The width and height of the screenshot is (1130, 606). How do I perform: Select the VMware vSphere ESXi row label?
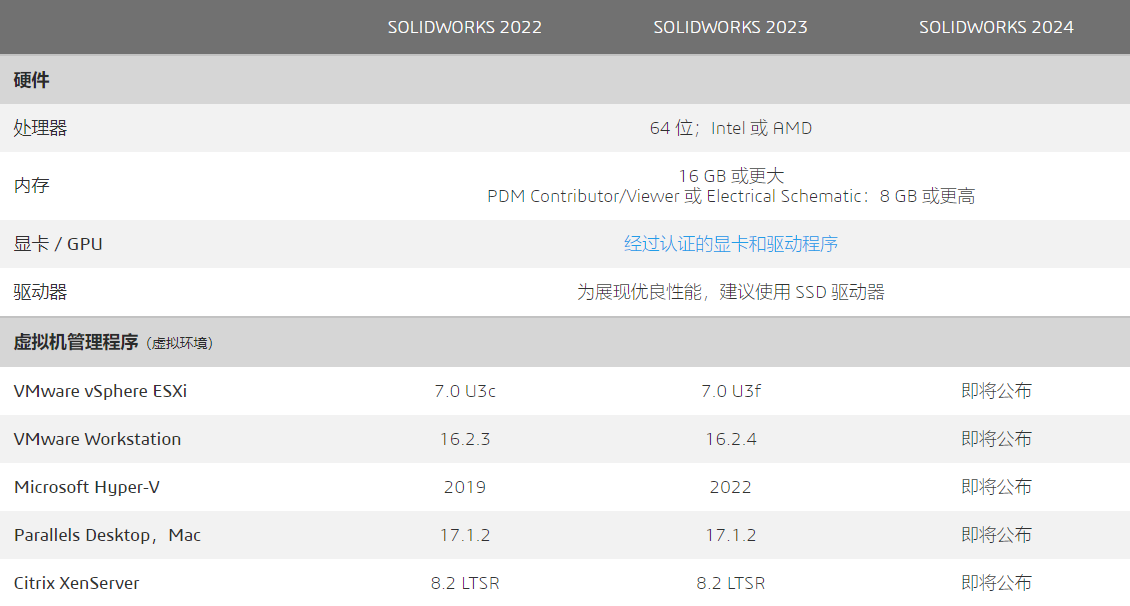(100, 391)
